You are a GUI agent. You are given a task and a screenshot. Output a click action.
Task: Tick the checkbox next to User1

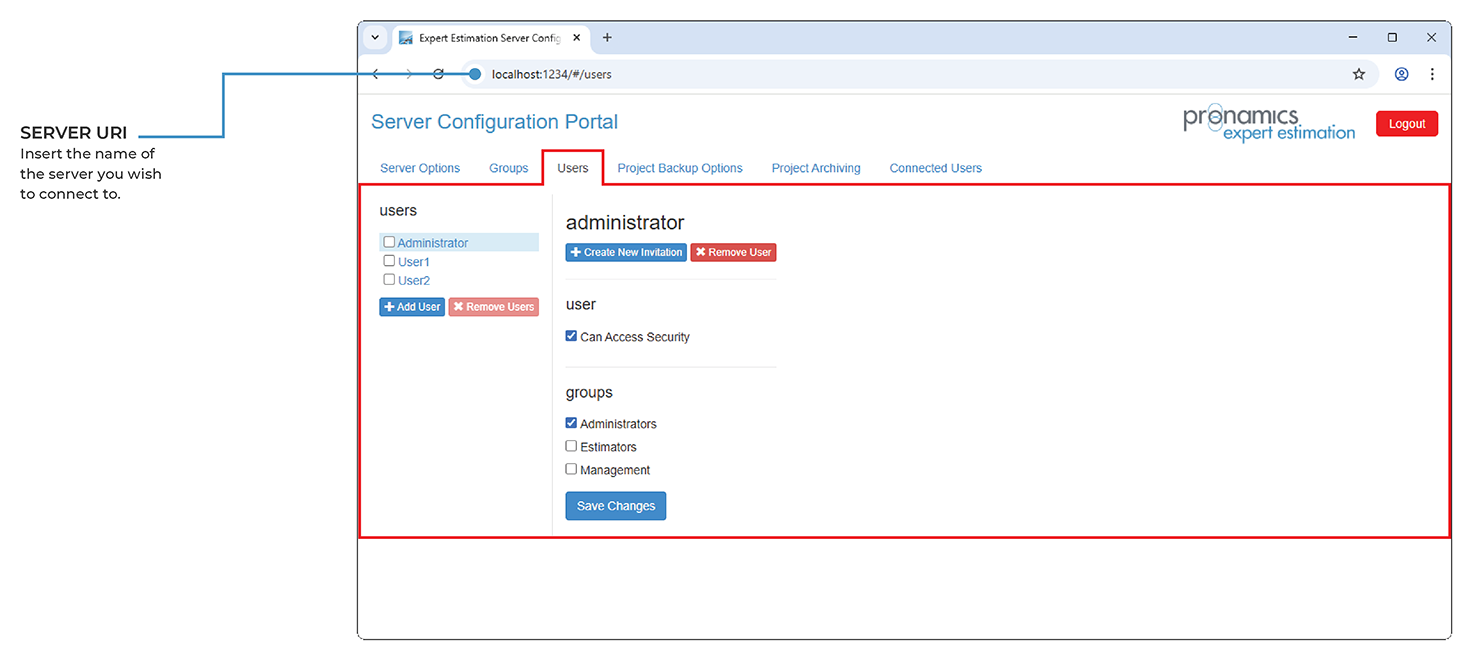pyautogui.click(x=389, y=261)
